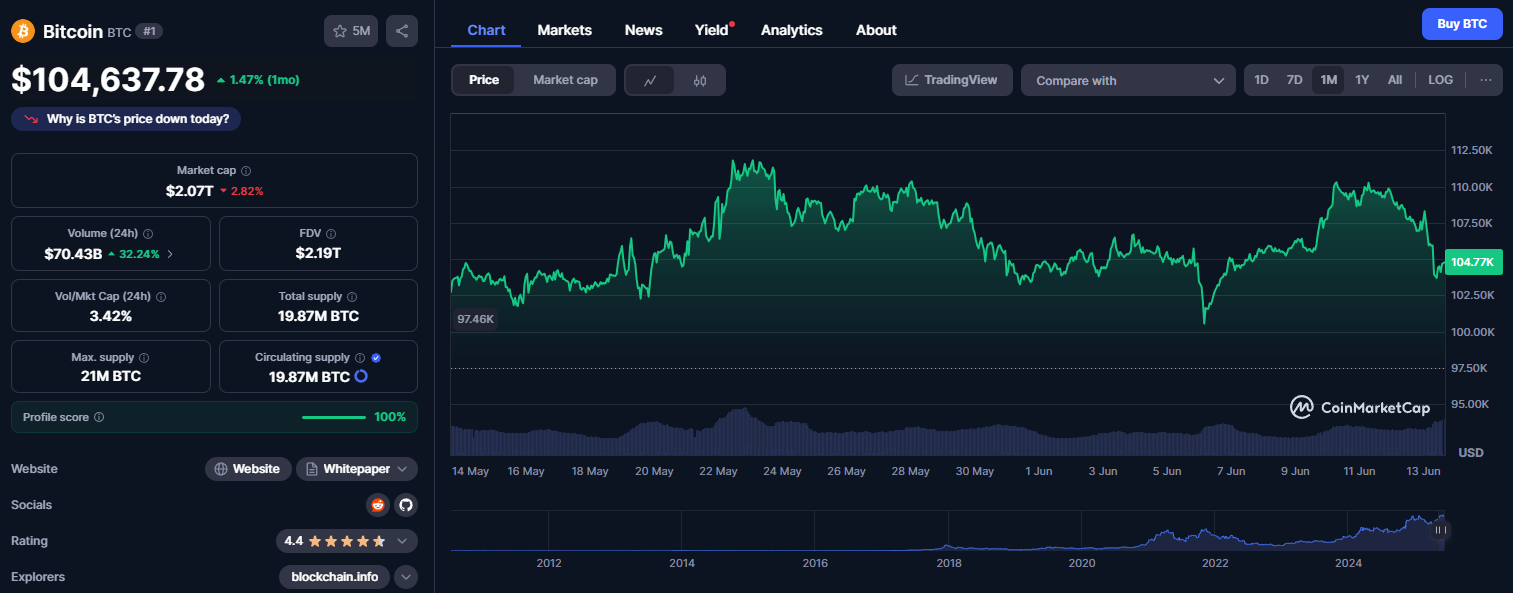This screenshot has height=593, width=1513.
Task: Click circulating supply progress ring icon
Action: pyautogui.click(x=361, y=377)
